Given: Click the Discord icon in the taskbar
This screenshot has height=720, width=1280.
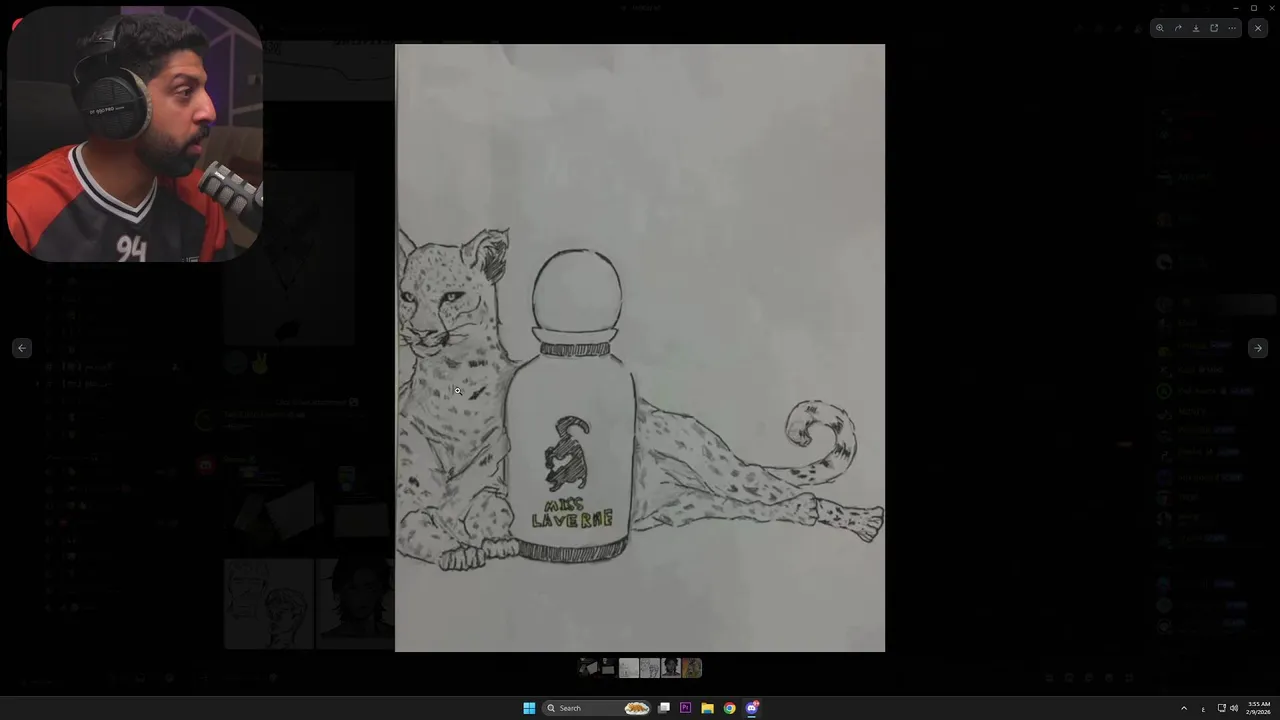Looking at the screenshot, I should point(752,708).
